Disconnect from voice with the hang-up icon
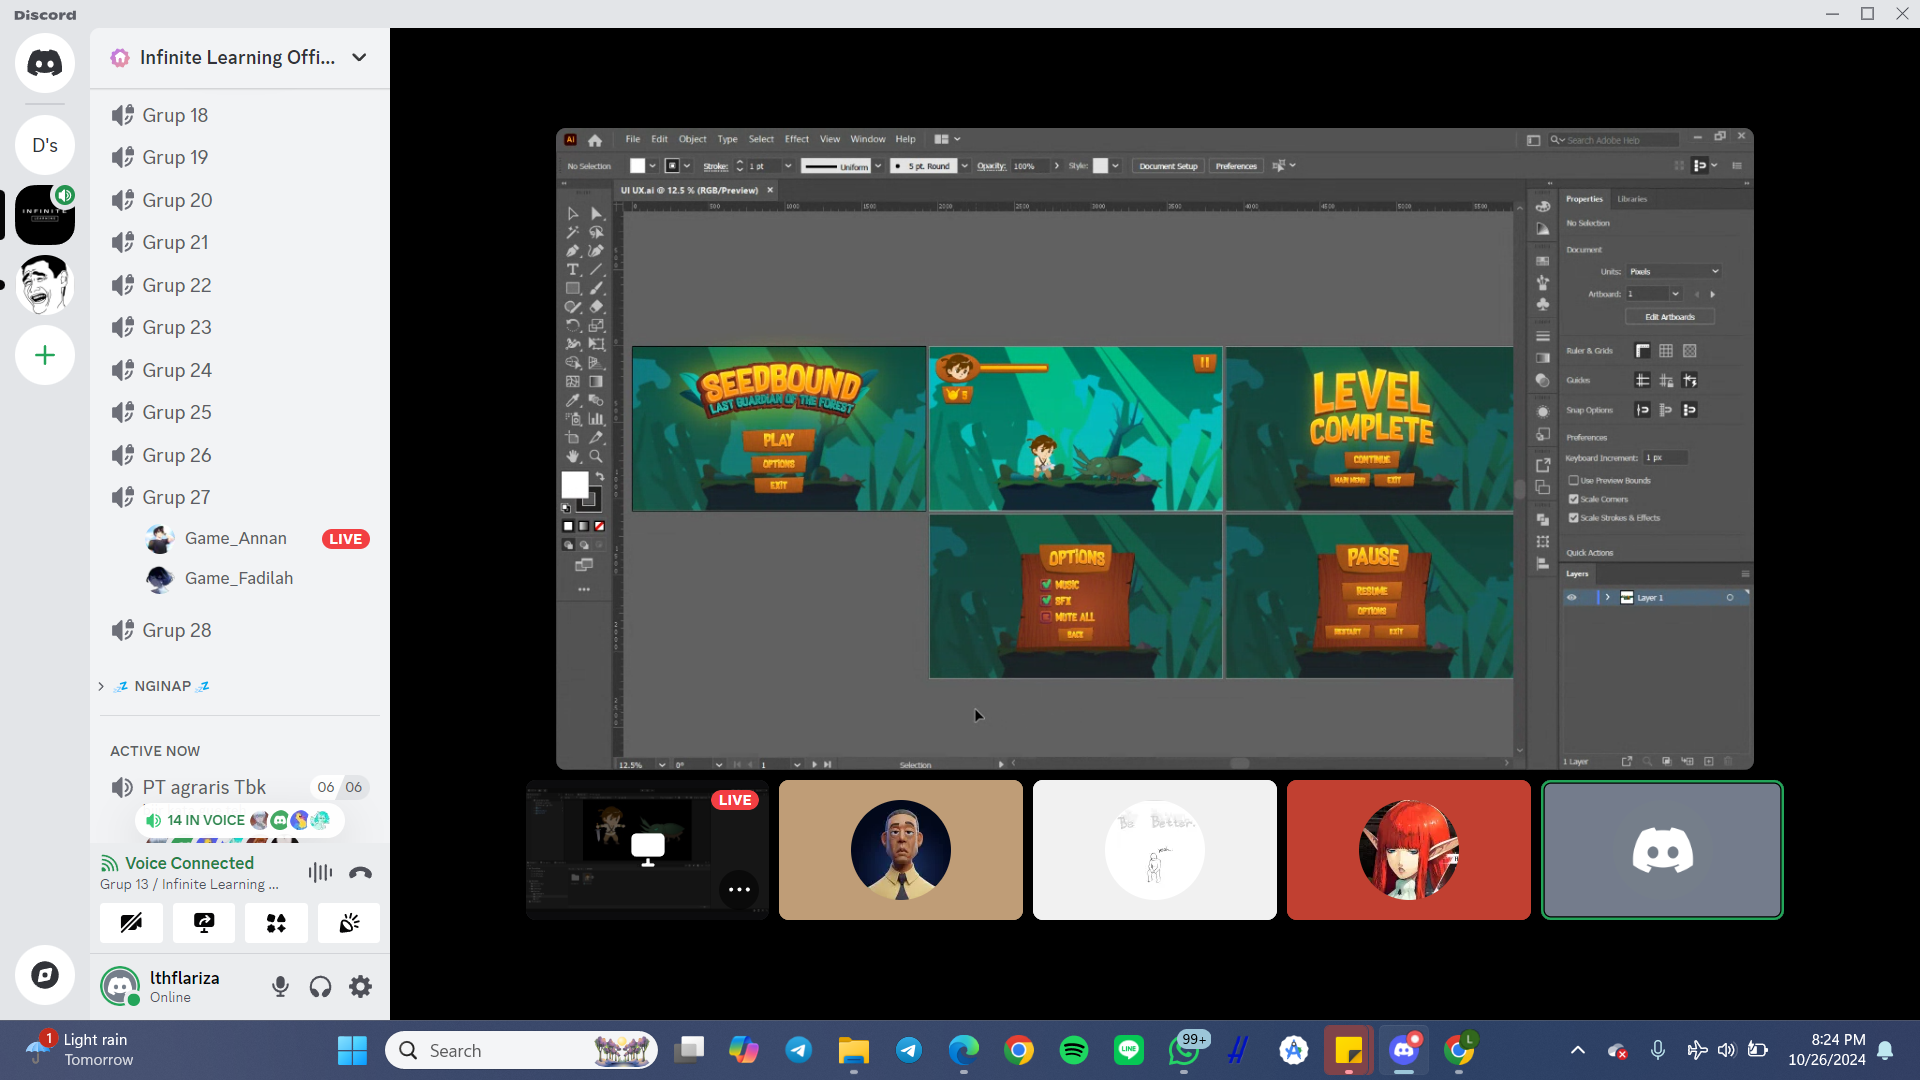The image size is (1920, 1080). pos(361,873)
